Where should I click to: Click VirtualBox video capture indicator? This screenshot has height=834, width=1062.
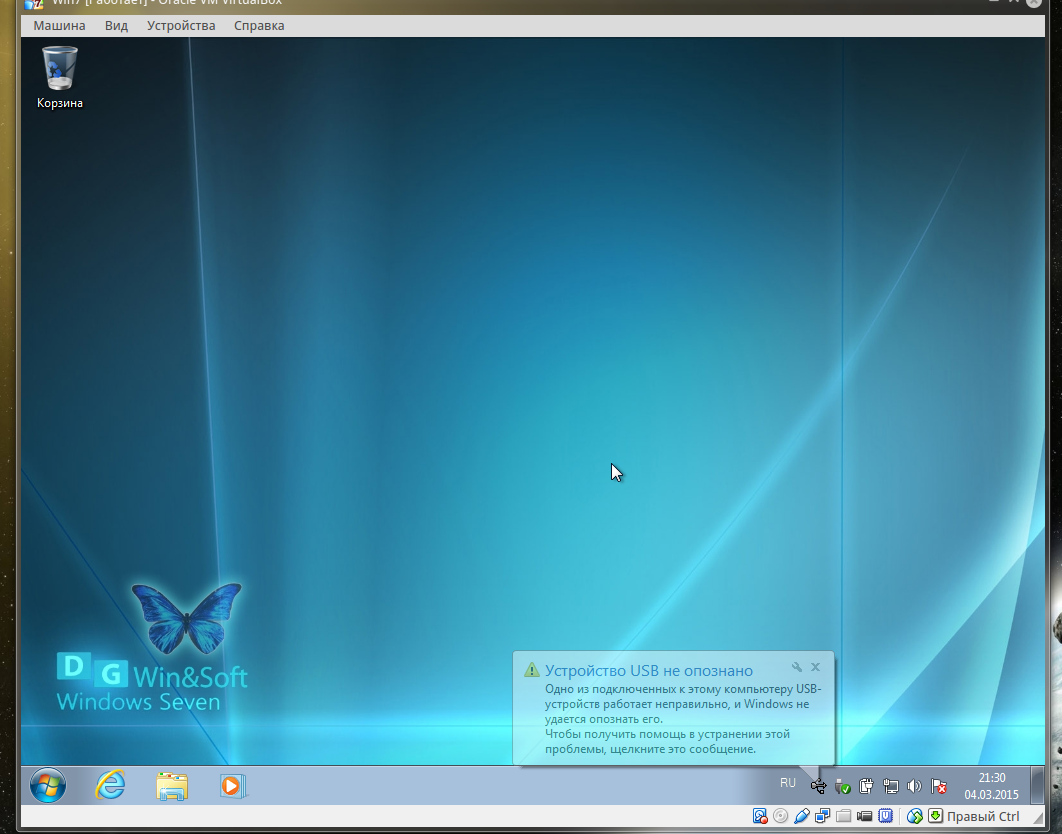point(864,816)
